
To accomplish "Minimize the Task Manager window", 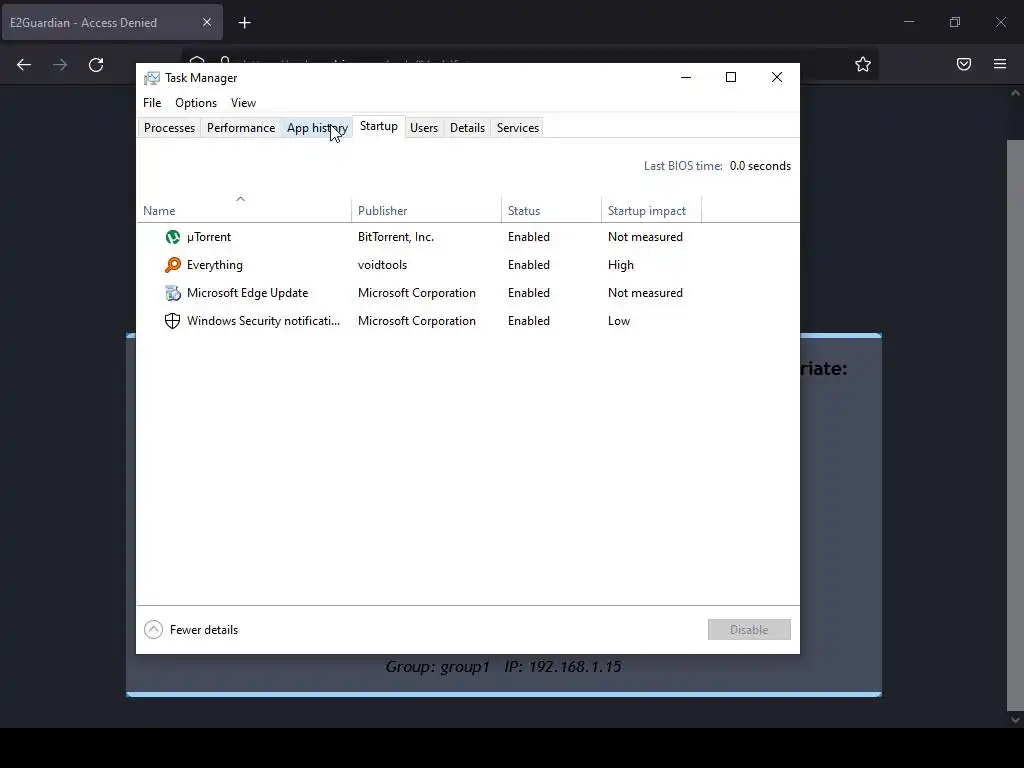I will pyautogui.click(x=686, y=77).
